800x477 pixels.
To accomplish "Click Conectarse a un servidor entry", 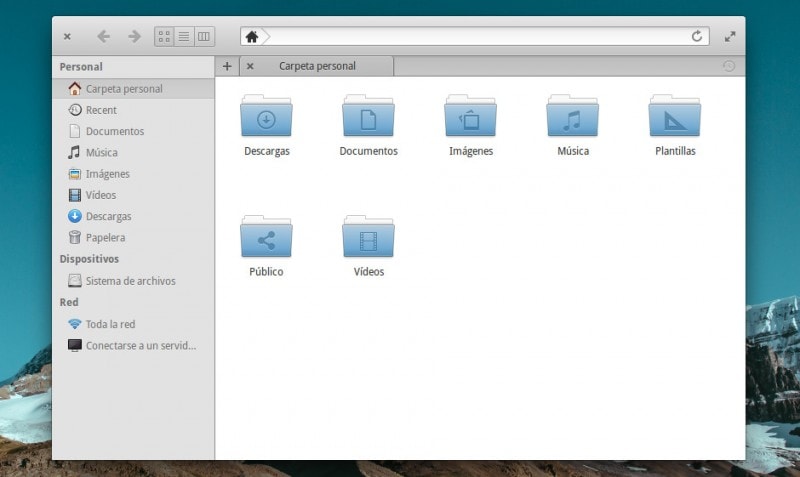I will (x=133, y=346).
